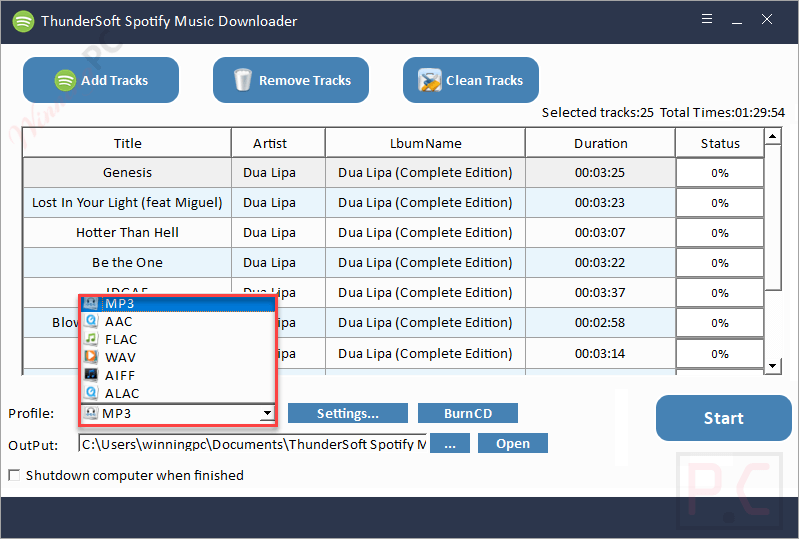Click the OutPut path field
The height and width of the screenshot is (539, 799).
click(253, 444)
